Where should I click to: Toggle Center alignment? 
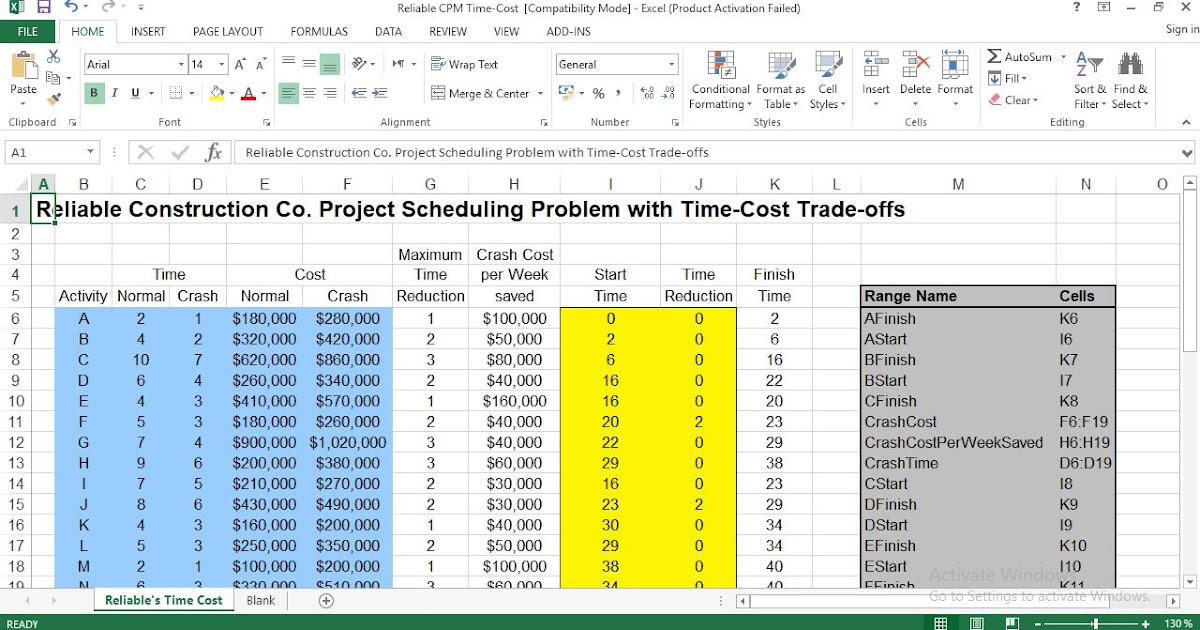coord(309,93)
